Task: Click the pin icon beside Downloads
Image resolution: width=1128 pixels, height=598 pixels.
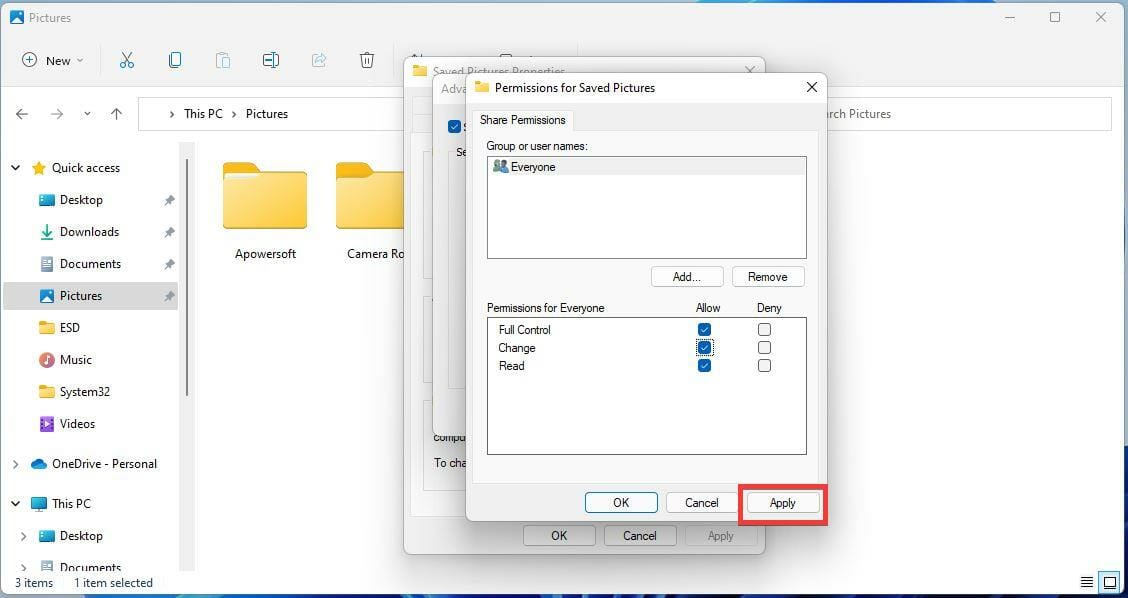Action: point(169,232)
